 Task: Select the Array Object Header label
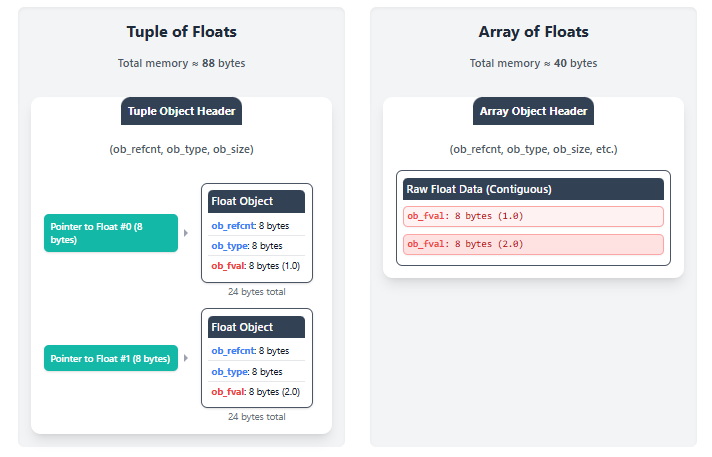coord(533,111)
